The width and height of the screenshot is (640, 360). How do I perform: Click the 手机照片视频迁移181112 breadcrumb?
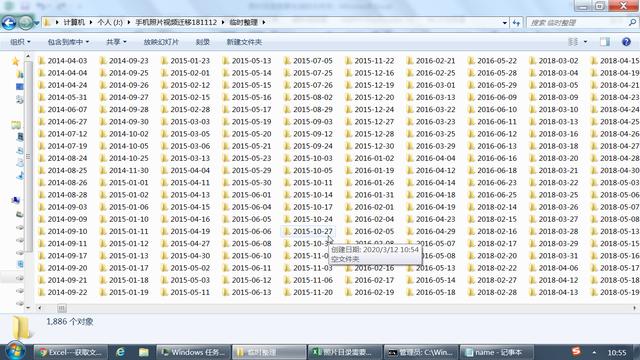176,22
